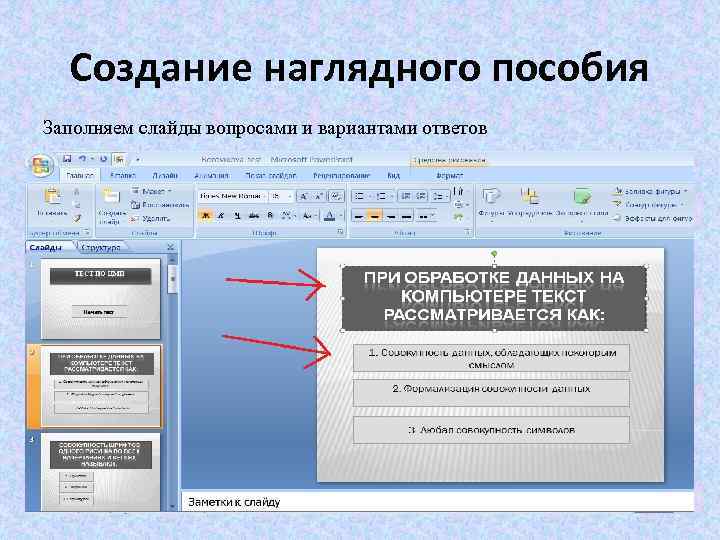Click the Numbering list icon

click(x=382, y=196)
